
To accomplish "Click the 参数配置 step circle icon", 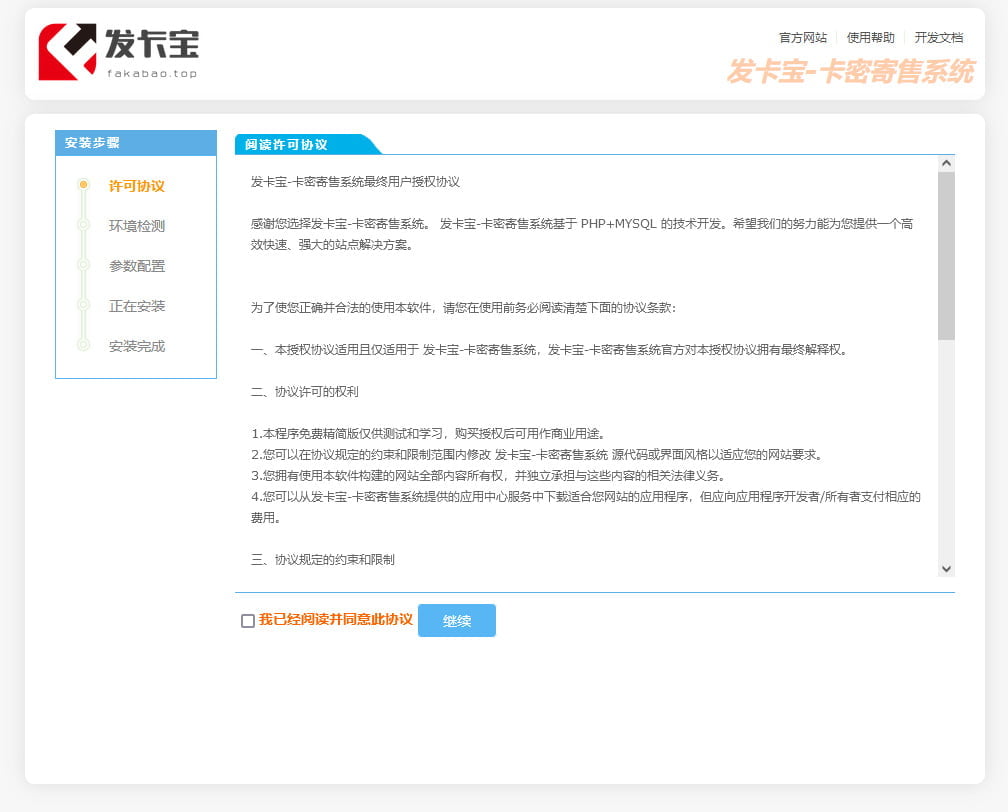I will (x=84, y=266).
